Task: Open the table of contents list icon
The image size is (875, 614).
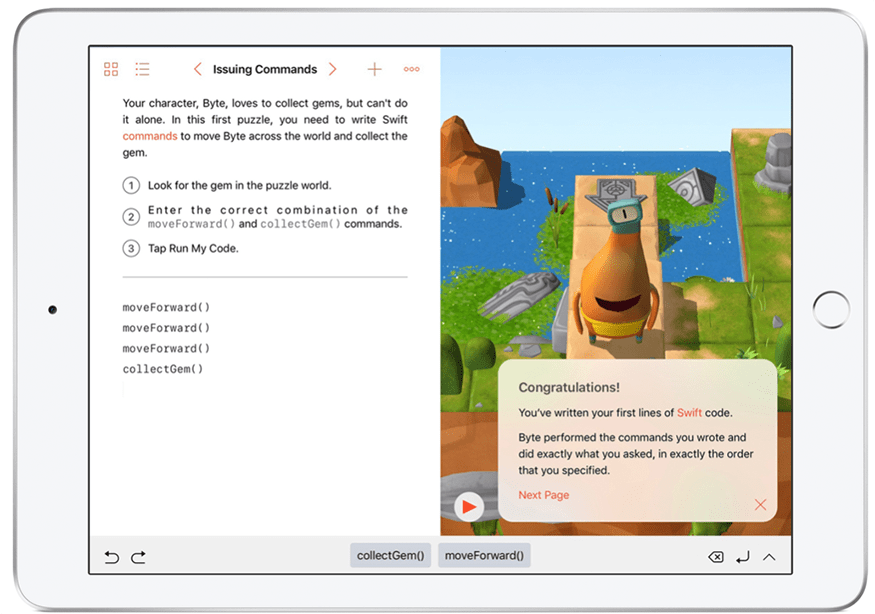Action: [x=142, y=69]
